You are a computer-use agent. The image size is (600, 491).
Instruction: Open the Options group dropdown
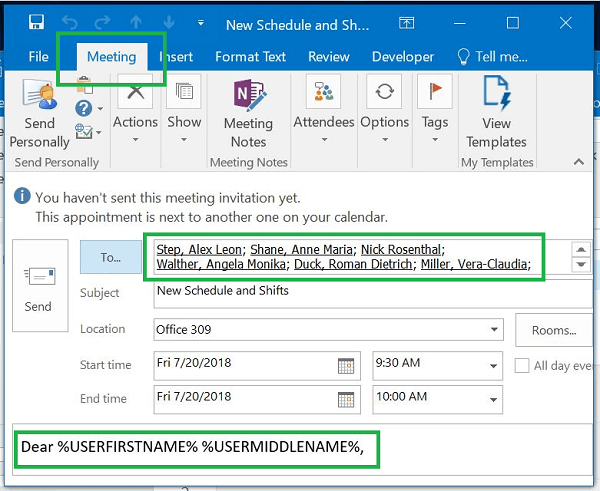click(x=385, y=111)
